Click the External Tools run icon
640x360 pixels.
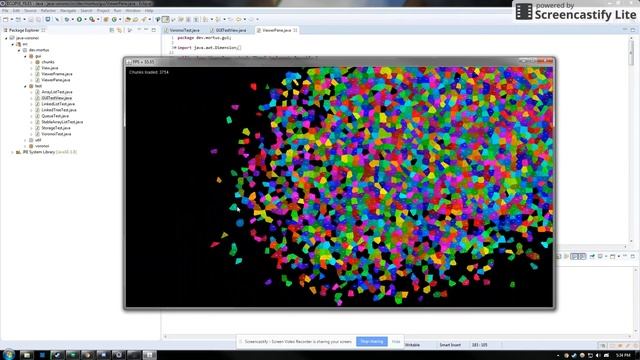(92, 19)
